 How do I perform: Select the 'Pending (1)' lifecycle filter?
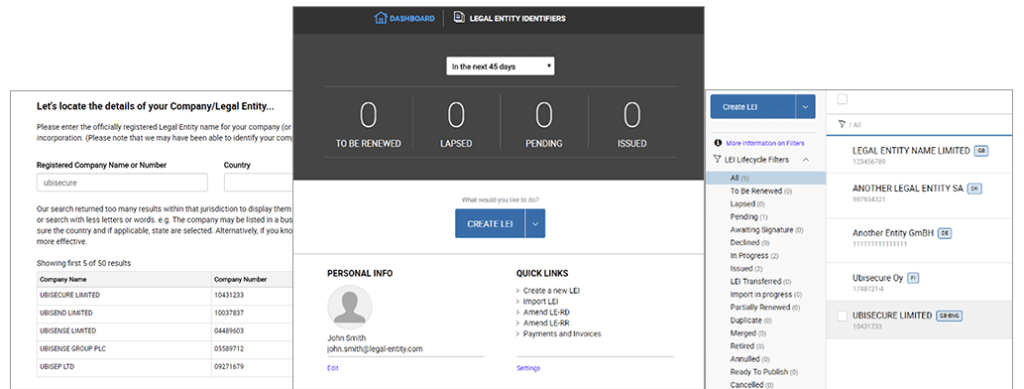point(749,217)
